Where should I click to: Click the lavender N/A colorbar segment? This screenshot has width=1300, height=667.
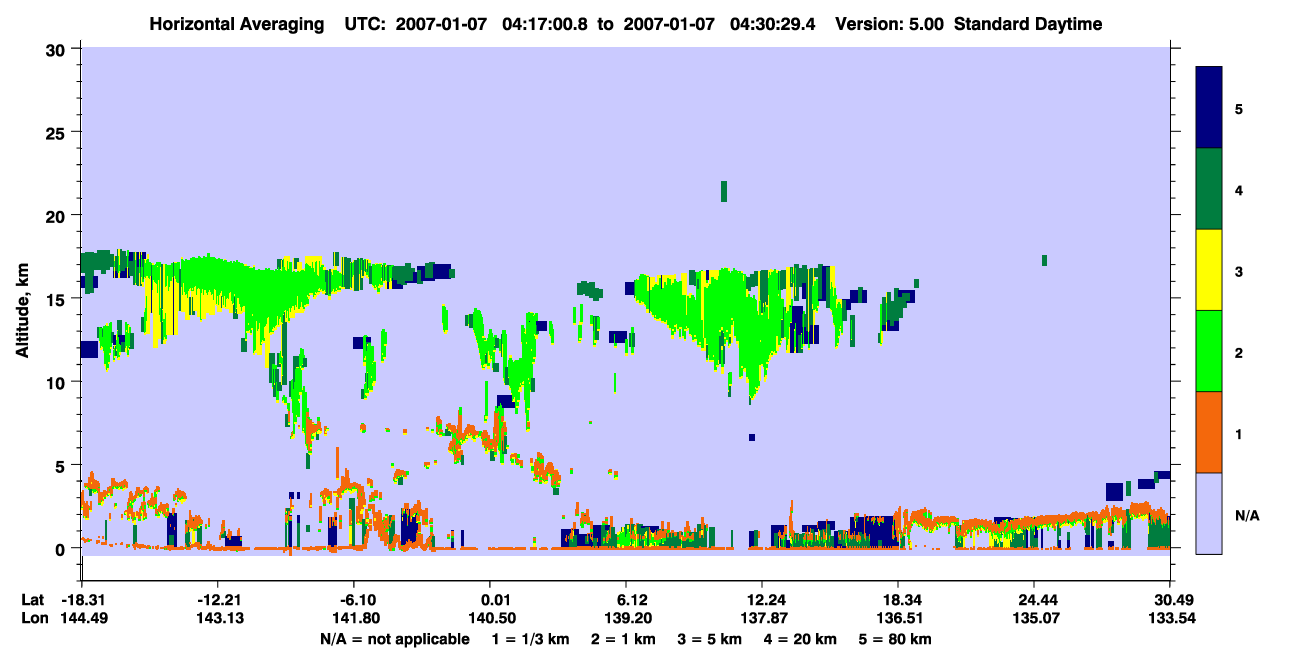tap(1209, 513)
